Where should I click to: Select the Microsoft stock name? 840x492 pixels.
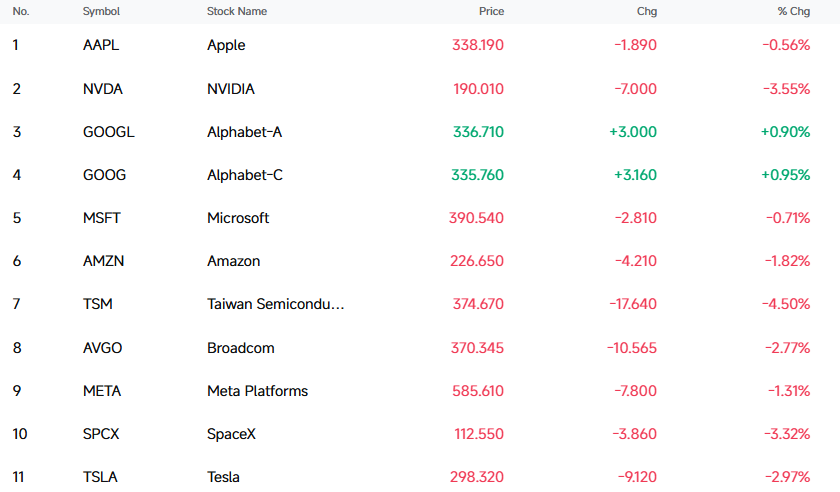point(238,218)
